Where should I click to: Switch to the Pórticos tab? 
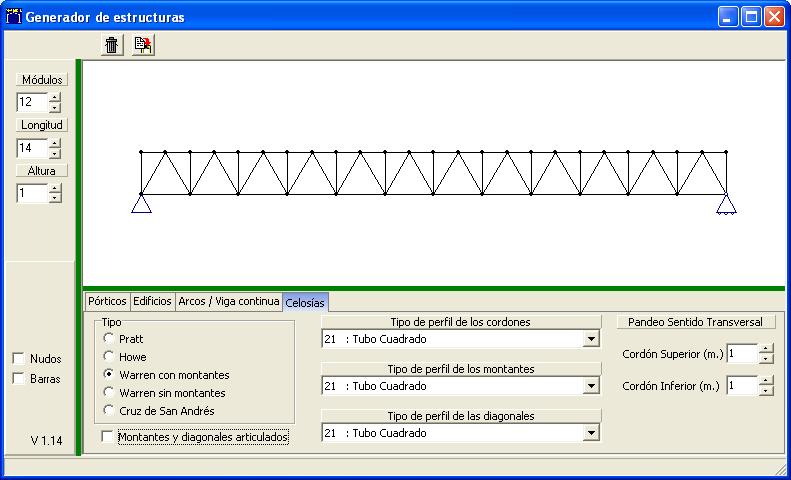pyautogui.click(x=107, y=301)
